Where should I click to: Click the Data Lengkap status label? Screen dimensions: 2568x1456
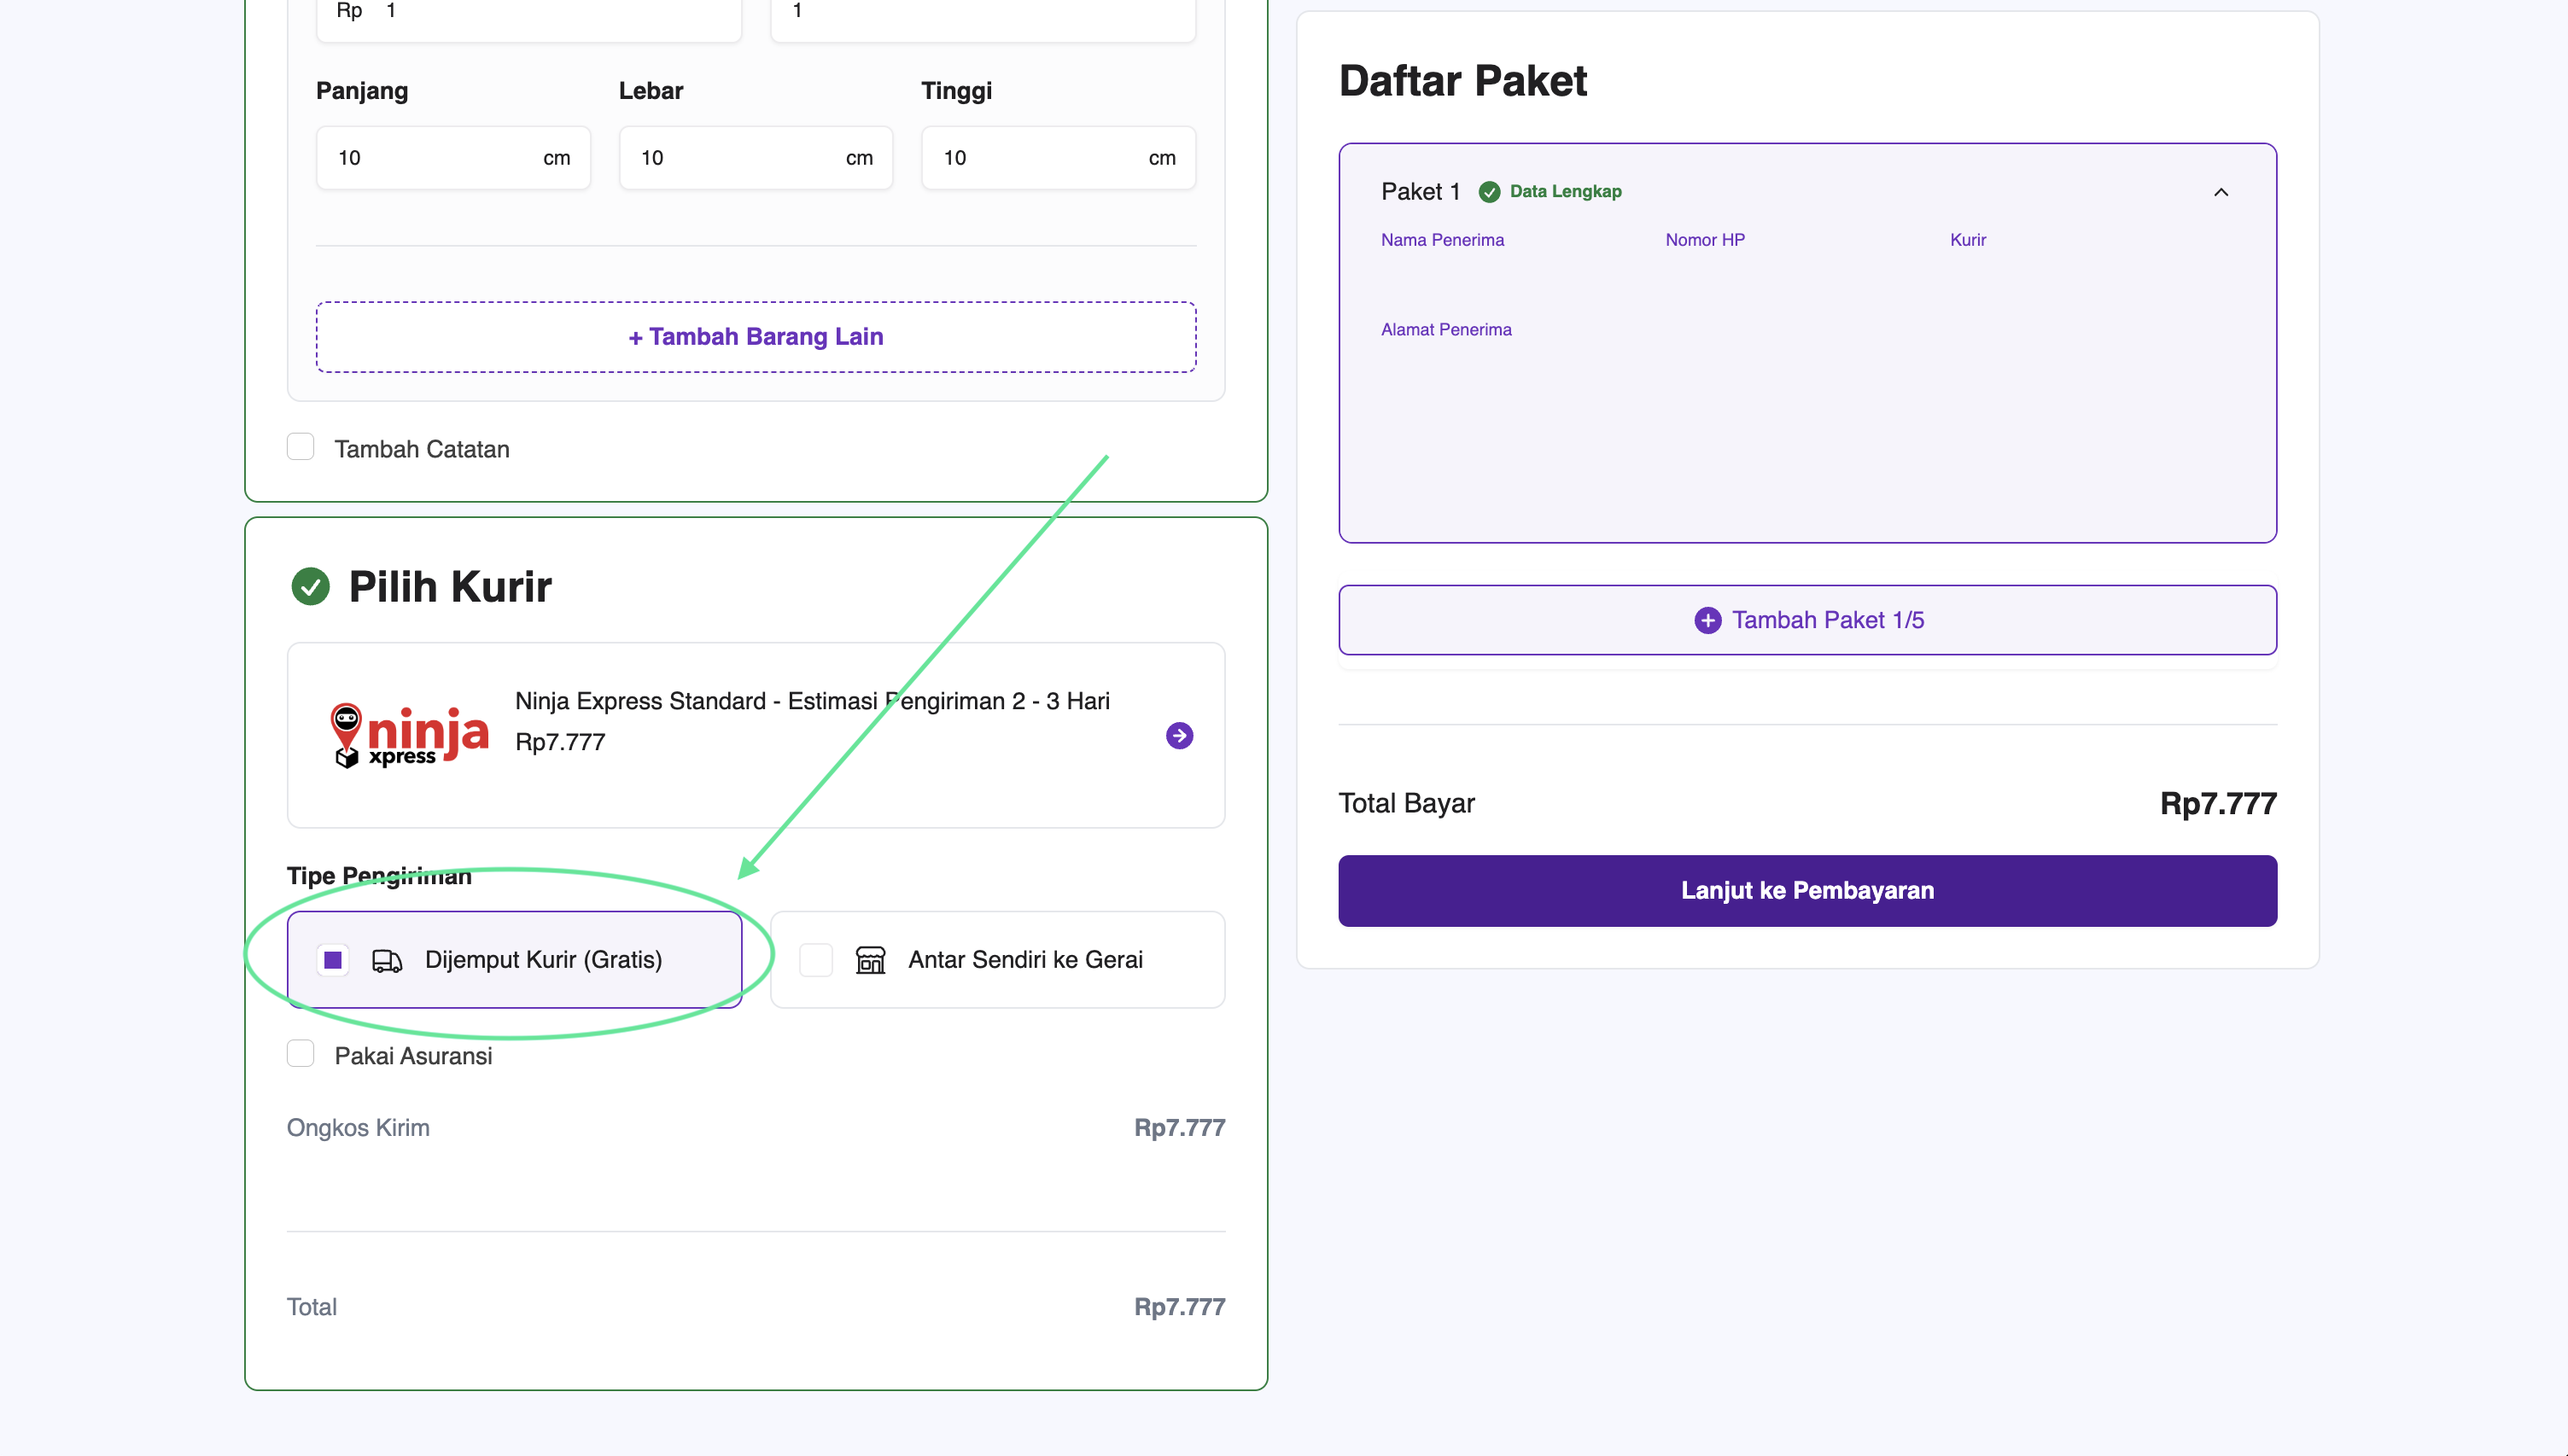[x=1565, y=192]
